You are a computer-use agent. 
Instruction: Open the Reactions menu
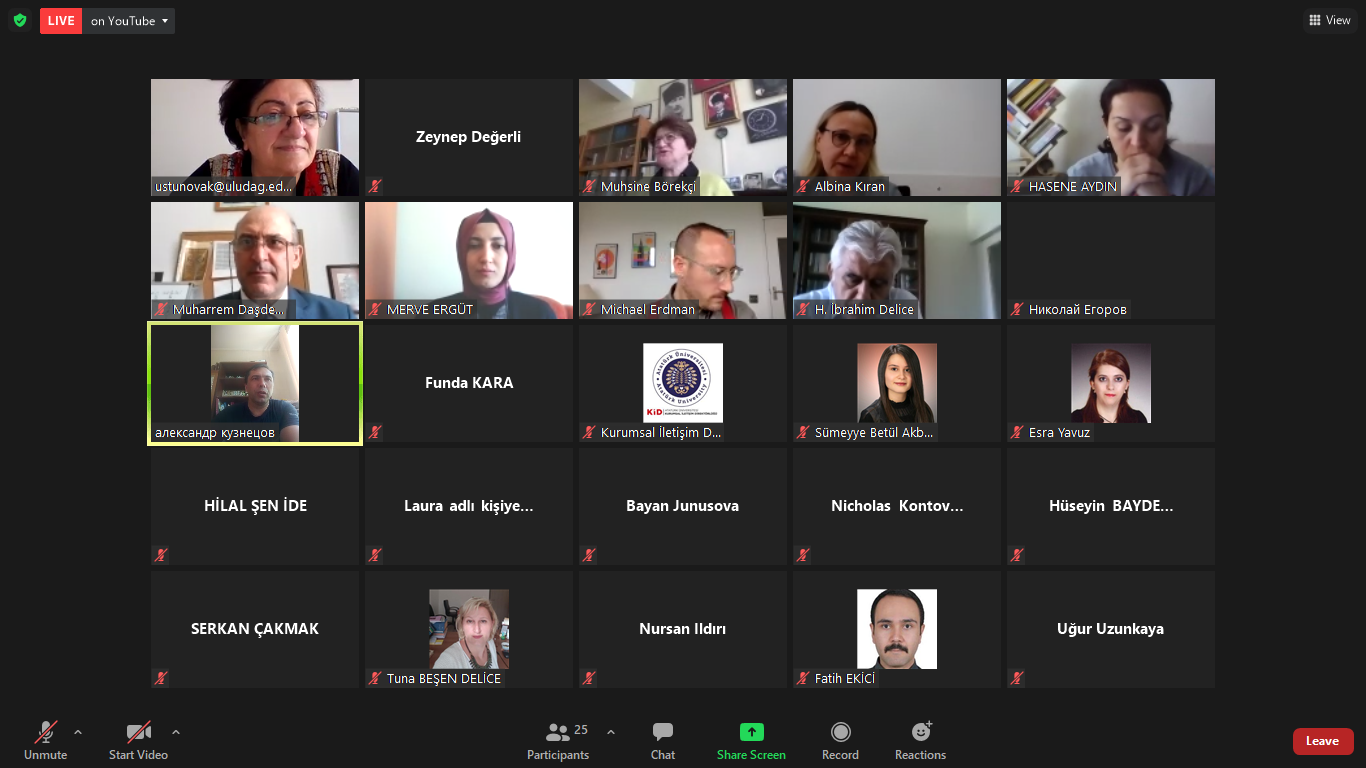pos(920,740)
